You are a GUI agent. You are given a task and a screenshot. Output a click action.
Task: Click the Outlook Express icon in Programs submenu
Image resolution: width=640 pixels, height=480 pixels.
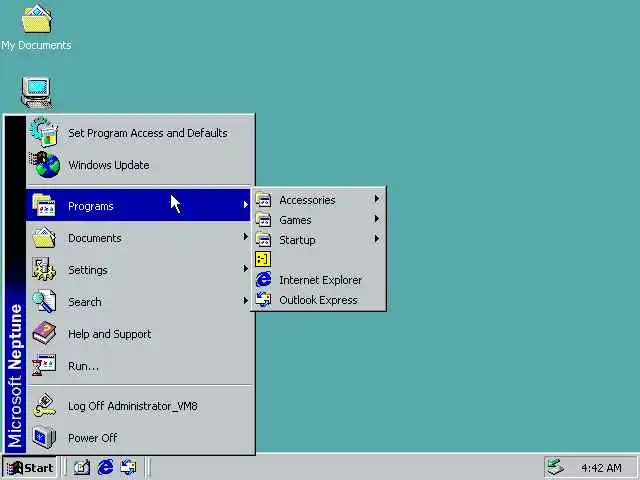[x=263, y=300]
